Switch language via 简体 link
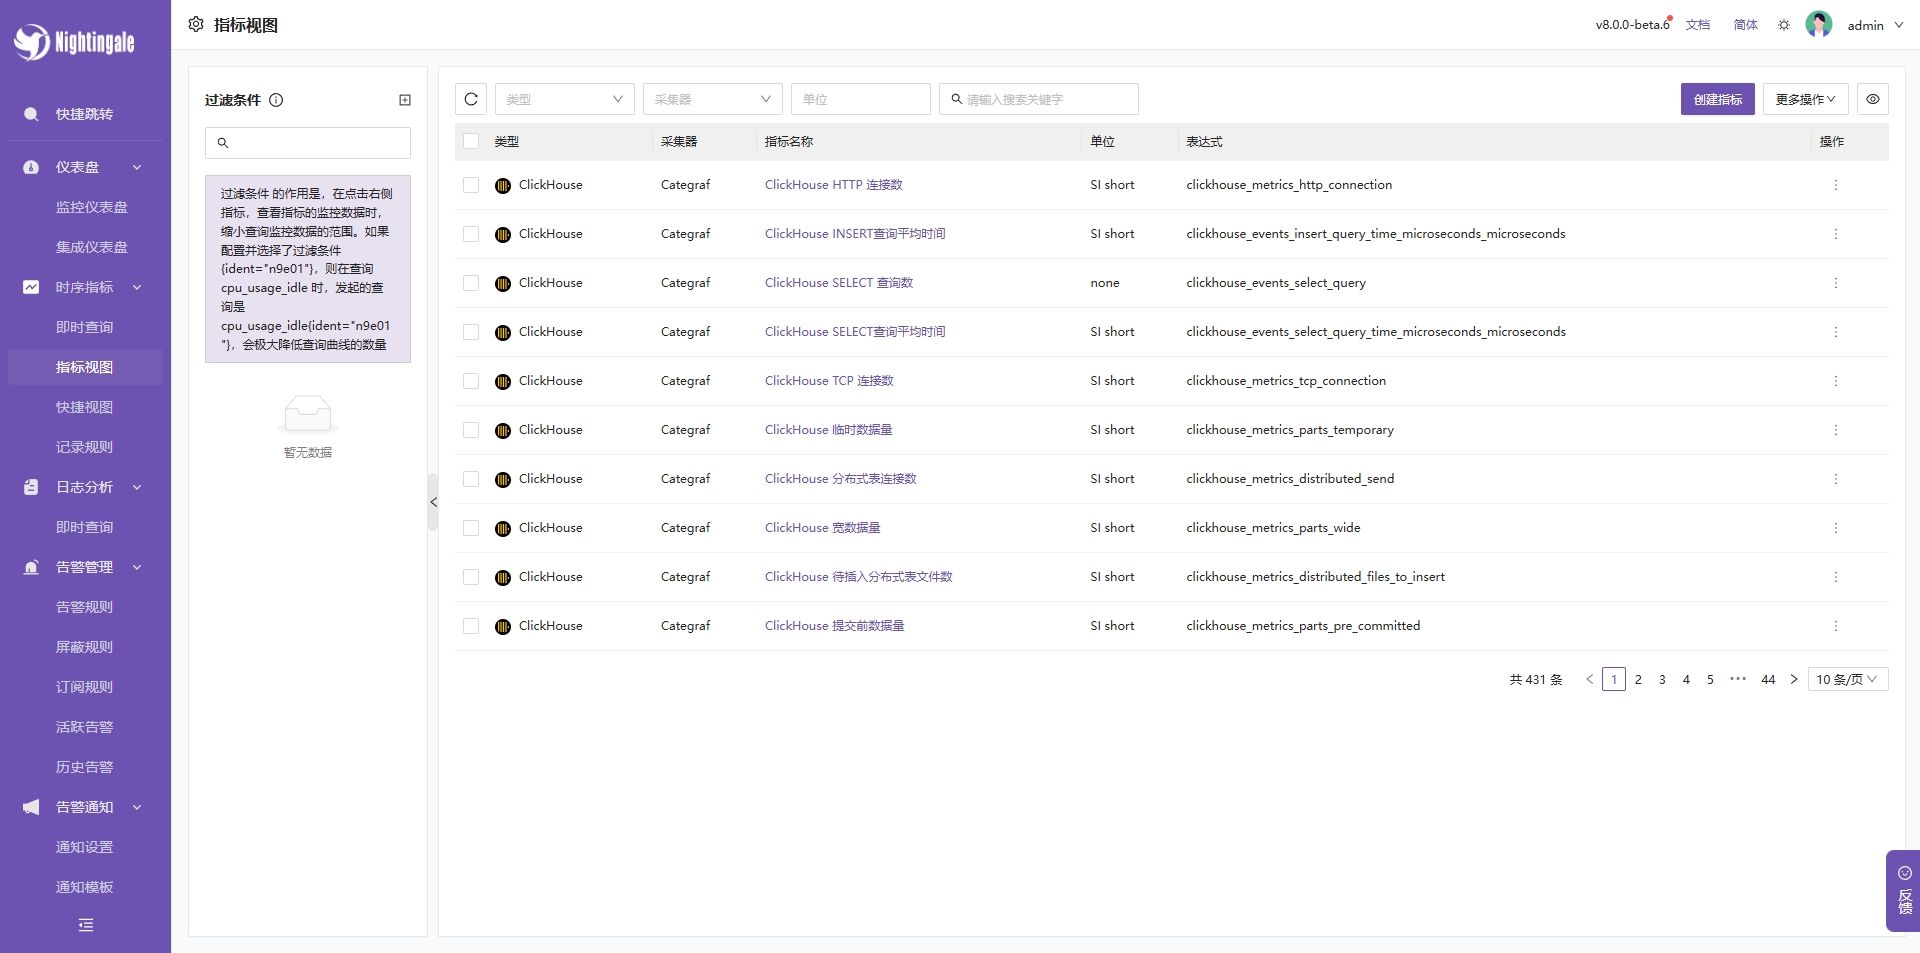The image size is (1920, 953). [x=1746, y=25]
